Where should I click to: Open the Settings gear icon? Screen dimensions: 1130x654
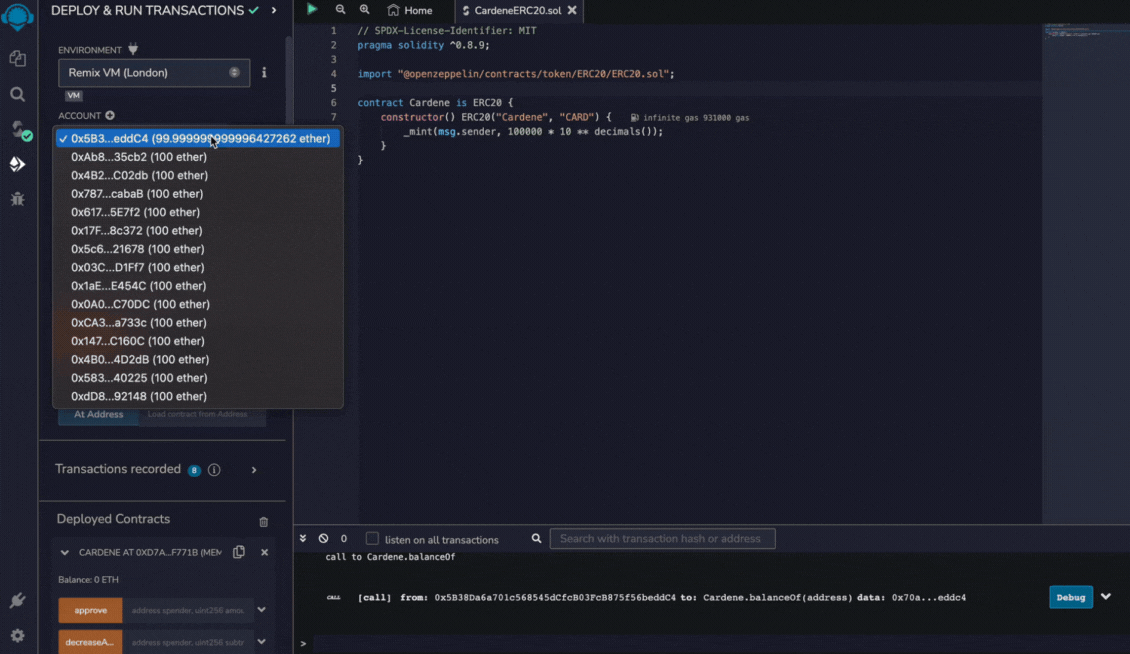tap(17, 635)
